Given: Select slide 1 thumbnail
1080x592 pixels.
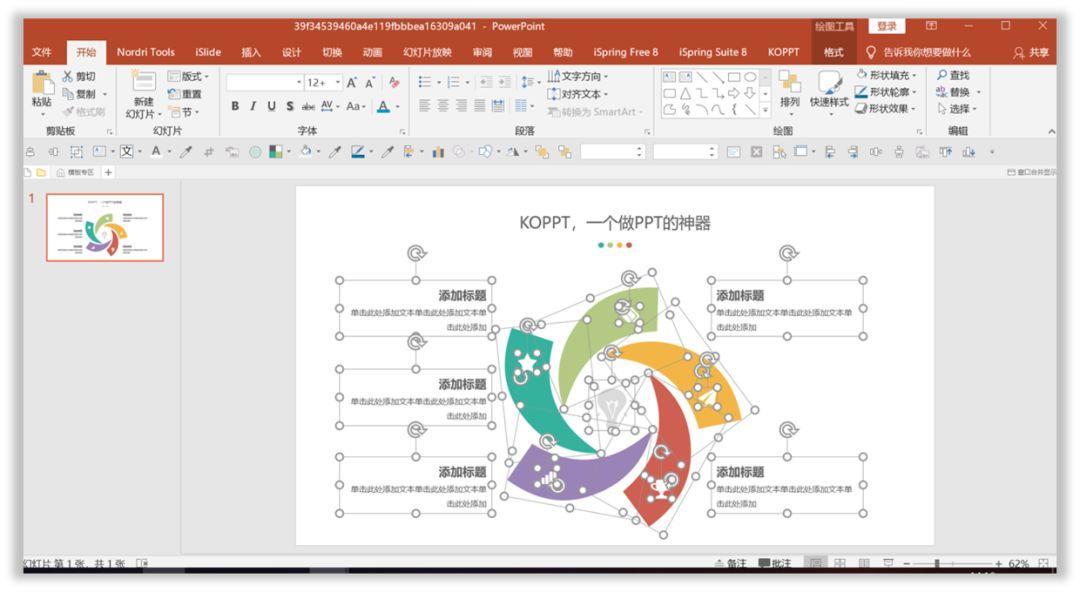Looking at the screenshot, I should pyautogui.click(x=105, y=227).
